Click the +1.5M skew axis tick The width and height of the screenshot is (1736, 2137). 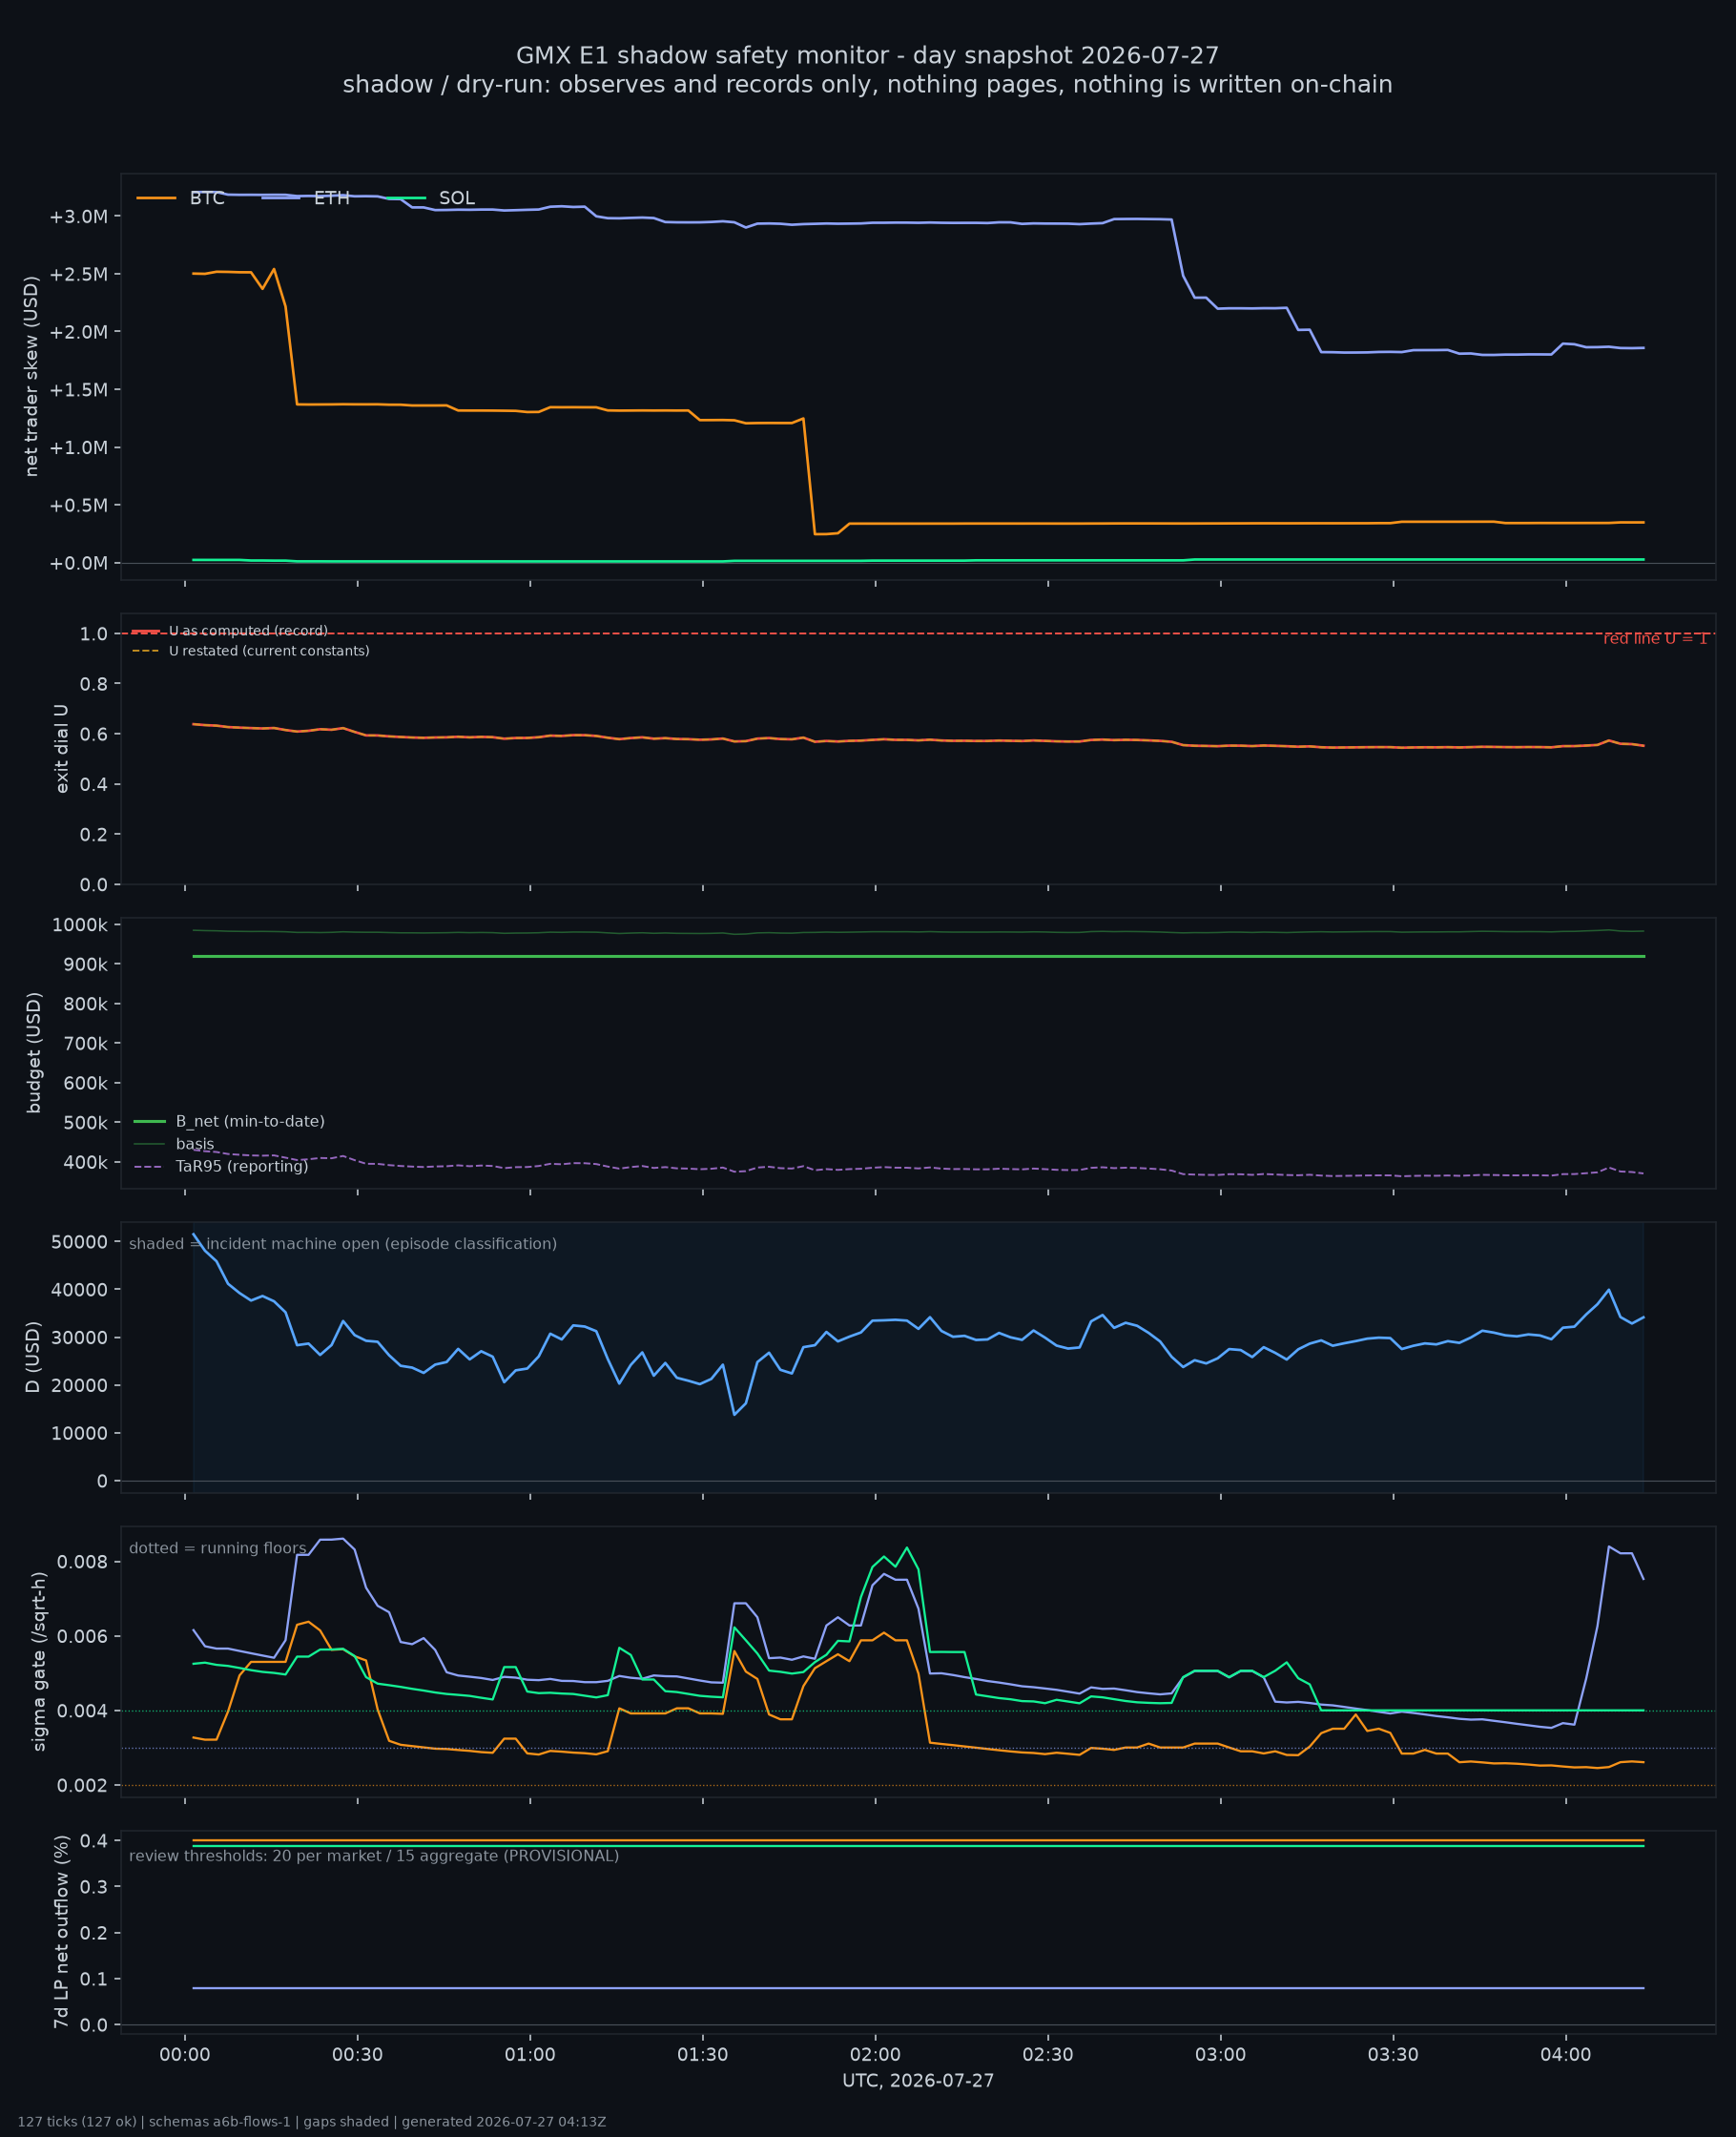(78, 390)
